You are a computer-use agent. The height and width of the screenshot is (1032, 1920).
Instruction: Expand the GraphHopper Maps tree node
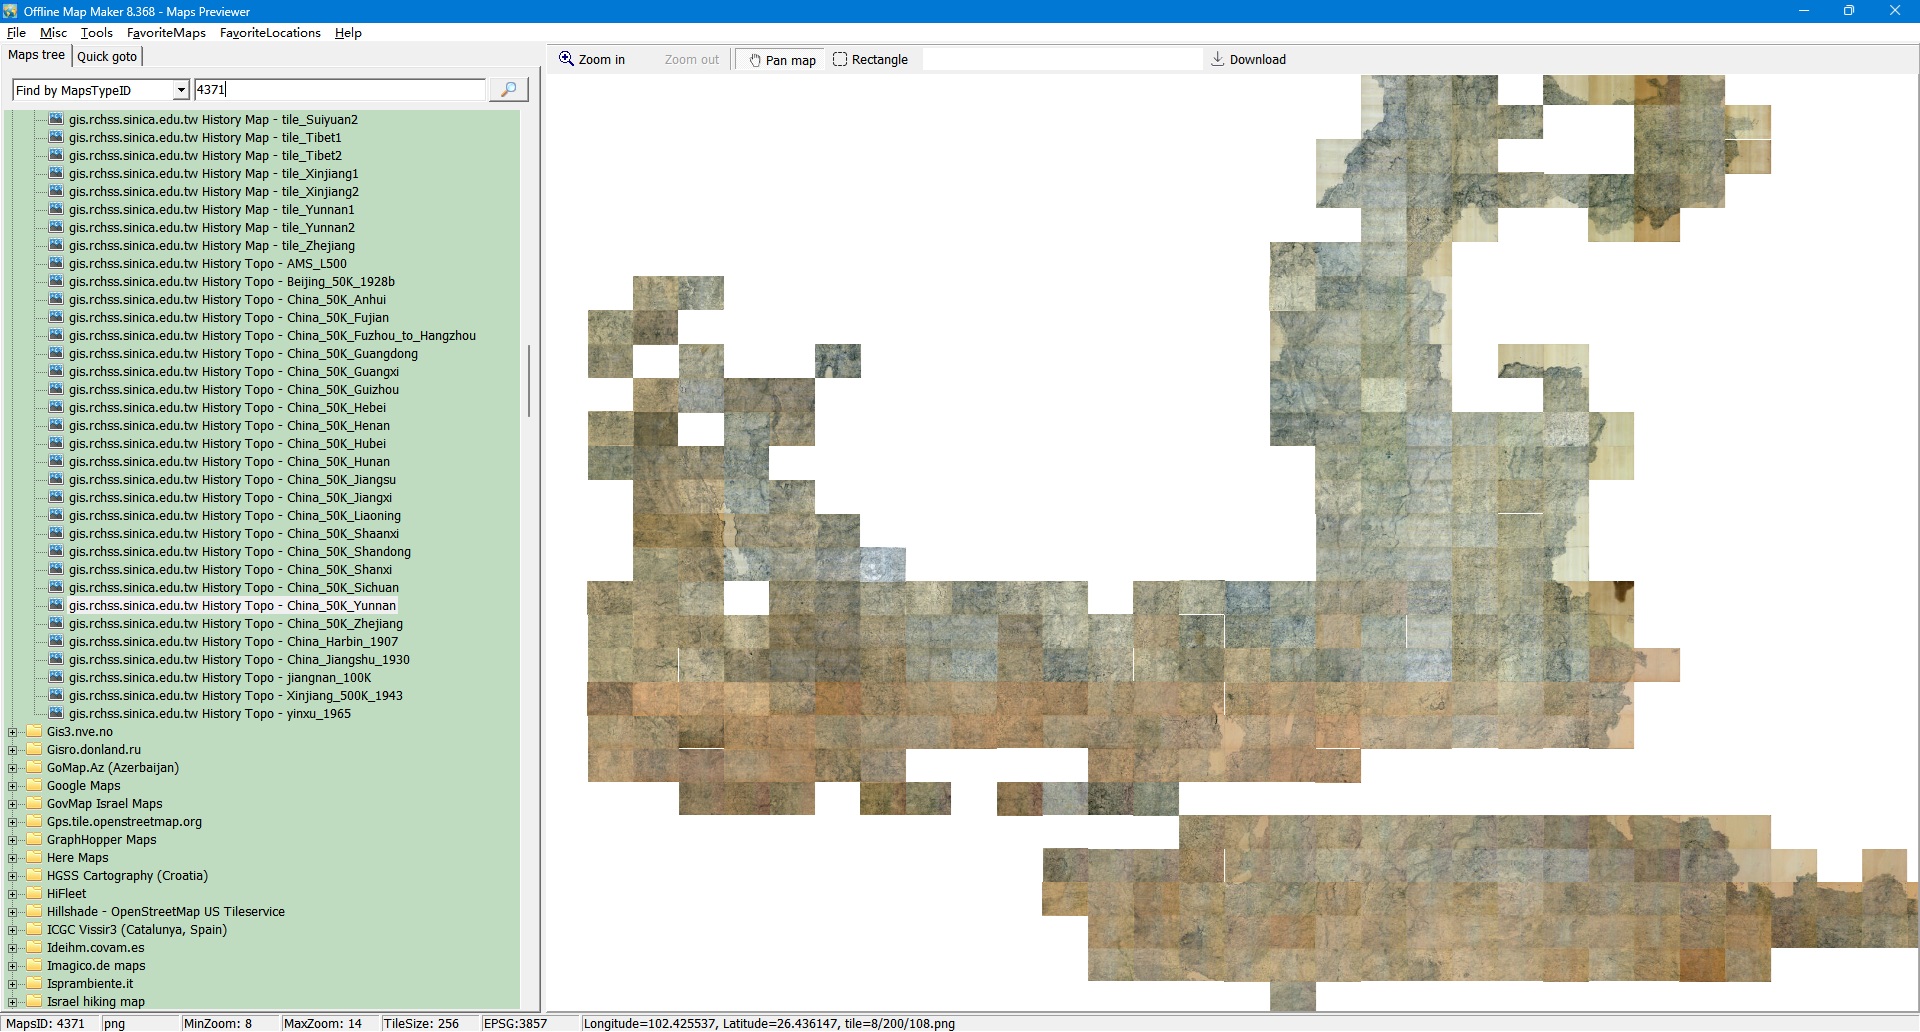[13, 840]
